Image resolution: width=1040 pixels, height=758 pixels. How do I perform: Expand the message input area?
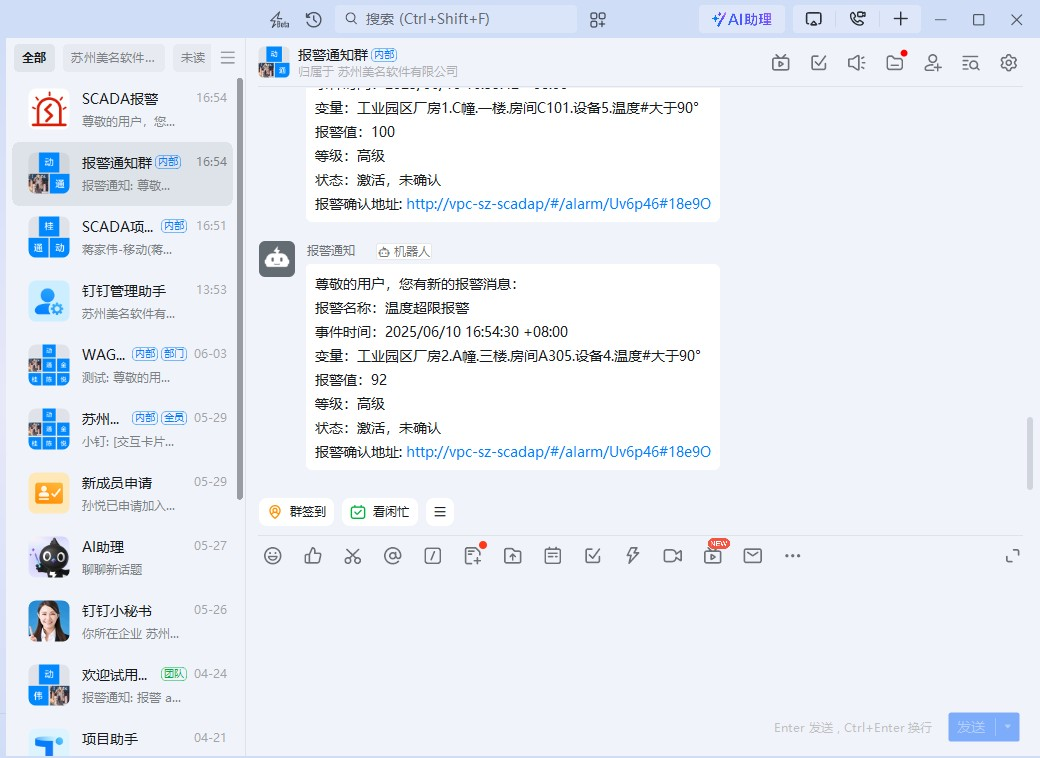1013,556
